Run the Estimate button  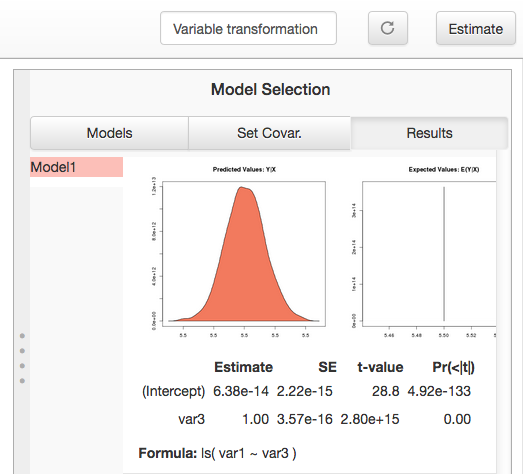click(x=476, y=28)
